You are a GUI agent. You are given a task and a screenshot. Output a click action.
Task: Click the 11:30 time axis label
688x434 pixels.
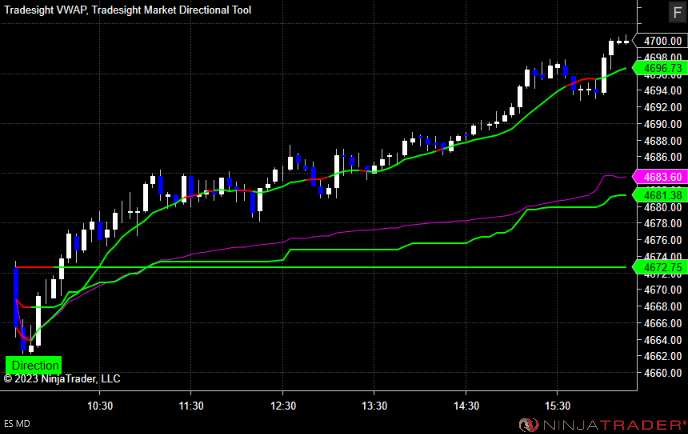tap(191, 406)
